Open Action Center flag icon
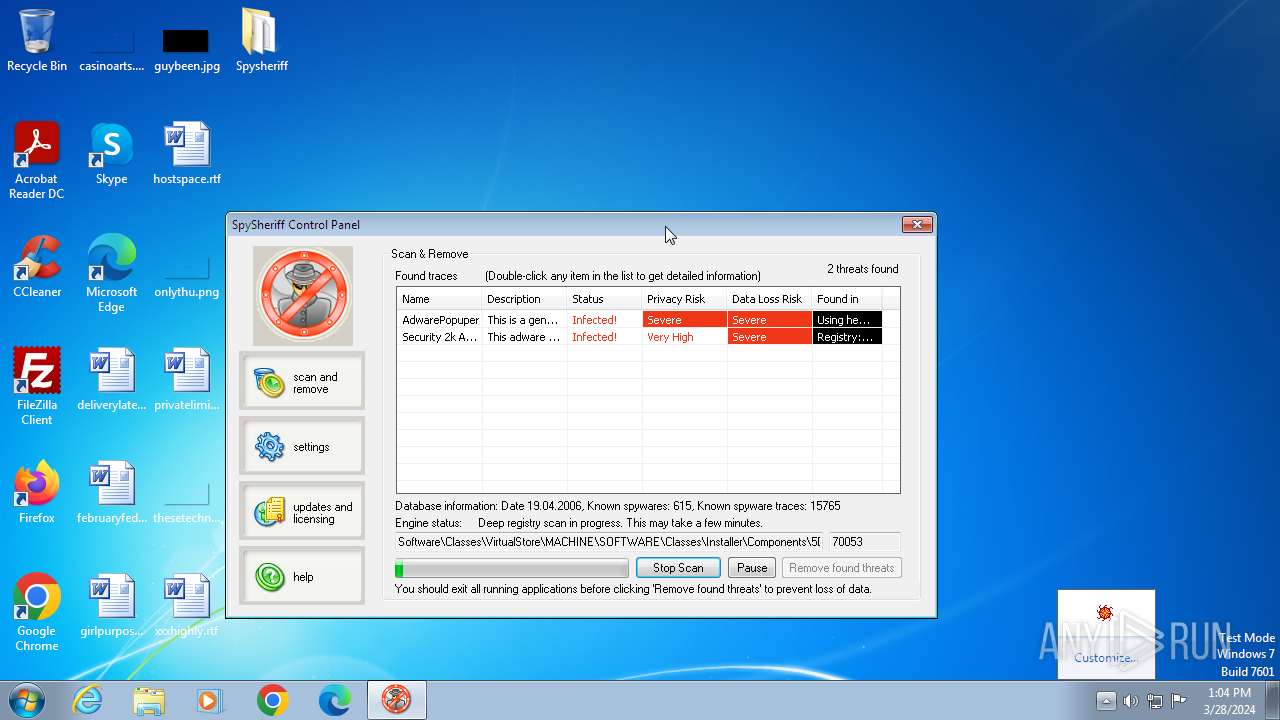Image resolution: width=1280 pixels, height=720 pixels. click(x=1179, y=701)
